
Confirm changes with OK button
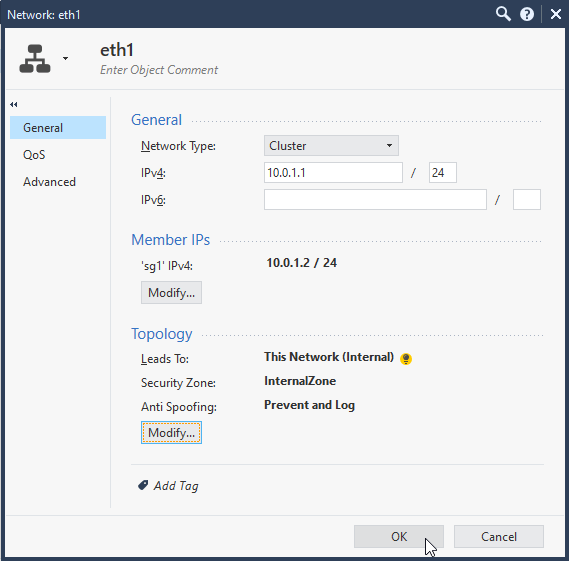coord(399,536)
